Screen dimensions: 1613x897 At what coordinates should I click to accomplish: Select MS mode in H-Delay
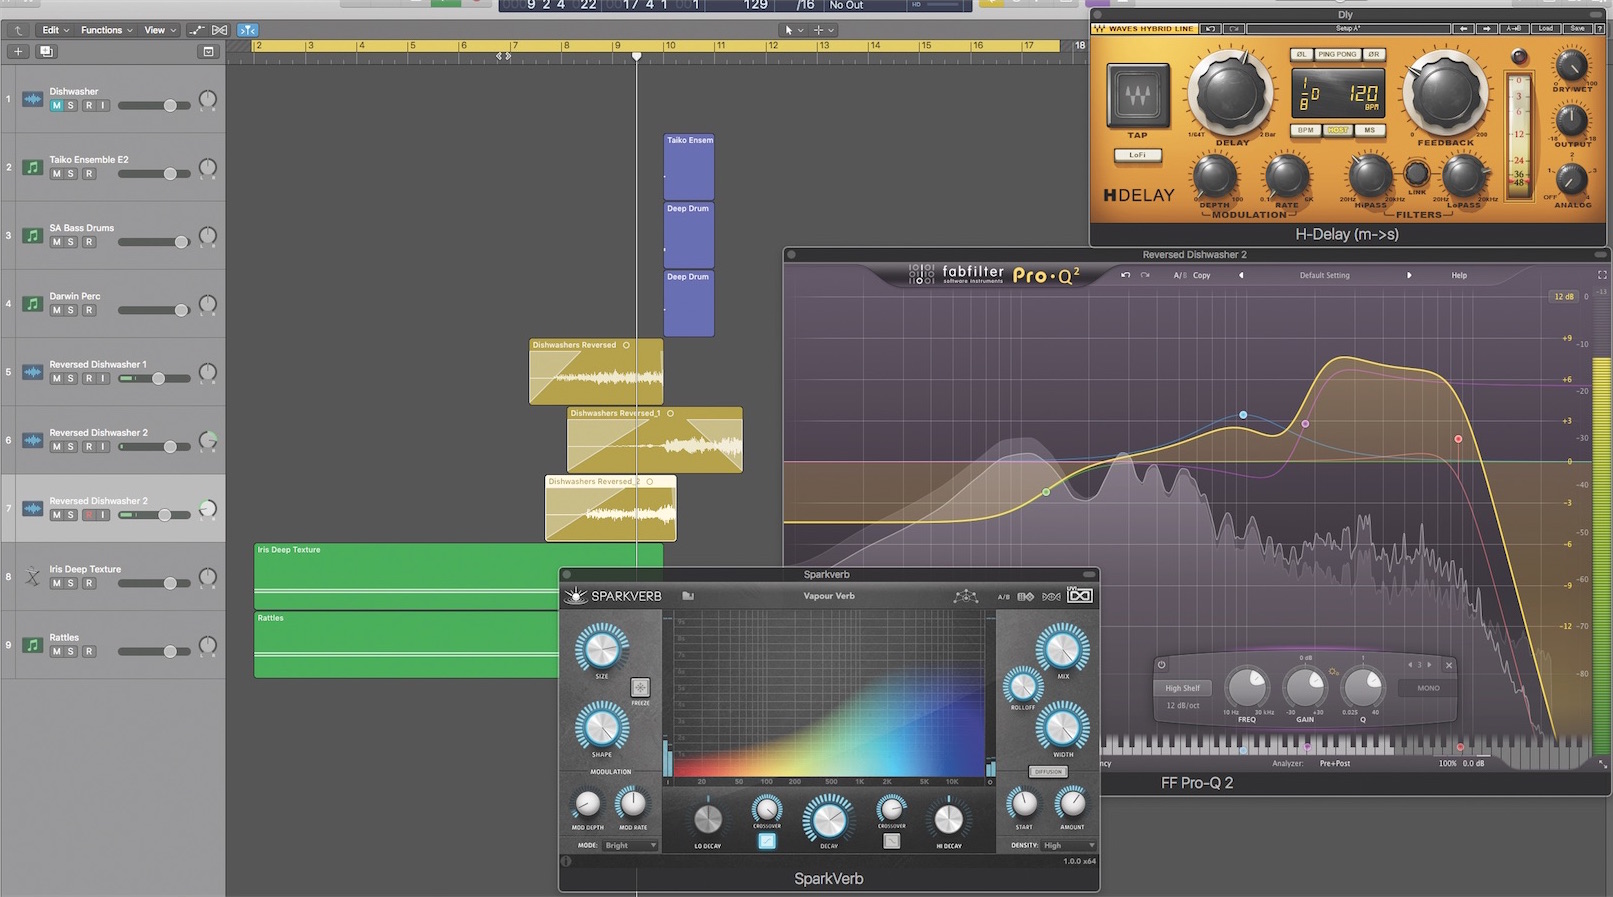click(x=1369, y=130)
